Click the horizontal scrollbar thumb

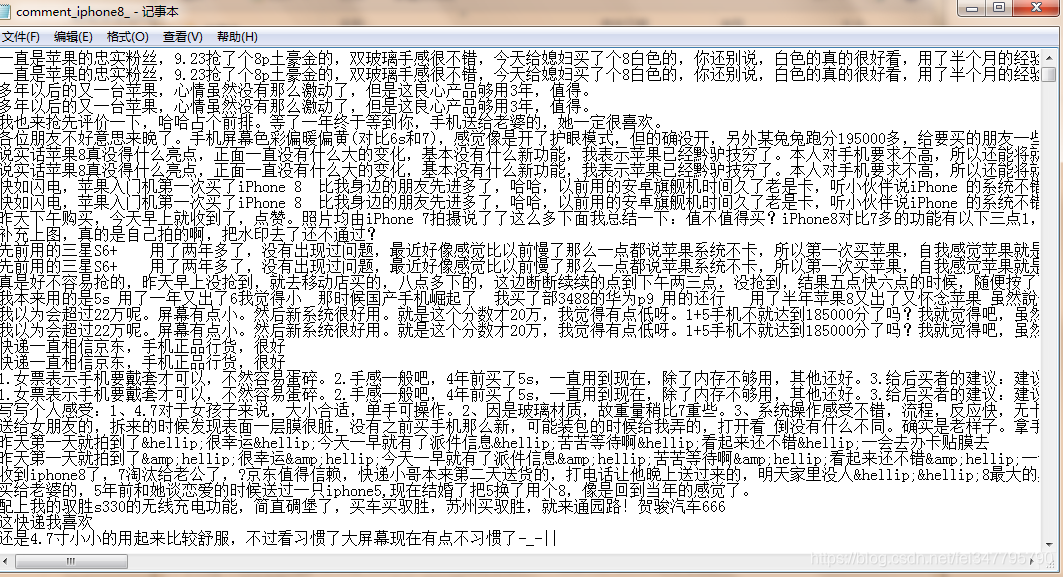tap(71, 561)
